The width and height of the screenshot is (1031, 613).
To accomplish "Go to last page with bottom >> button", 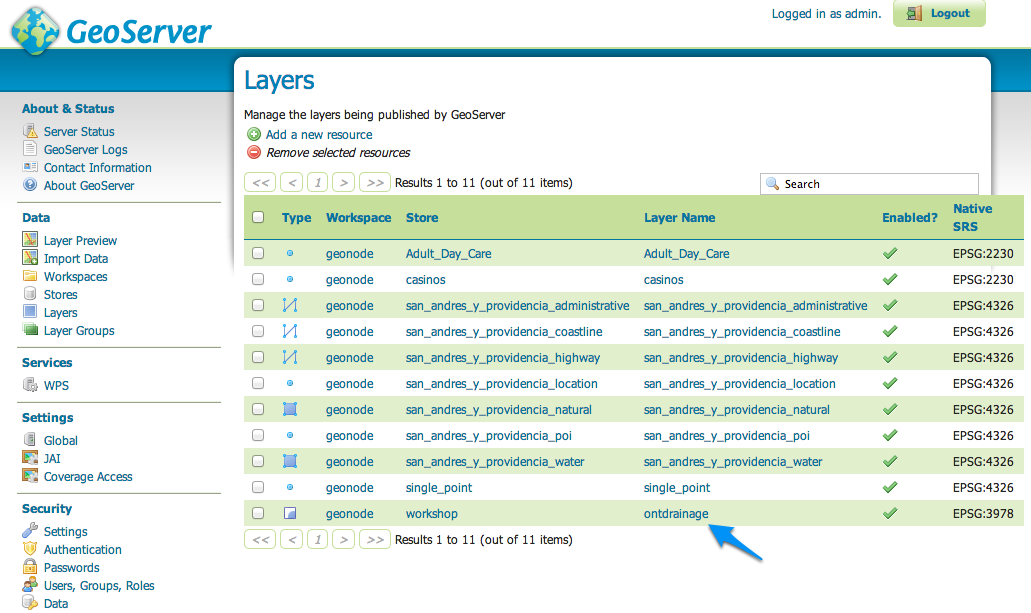I will [x=375, y=539].
